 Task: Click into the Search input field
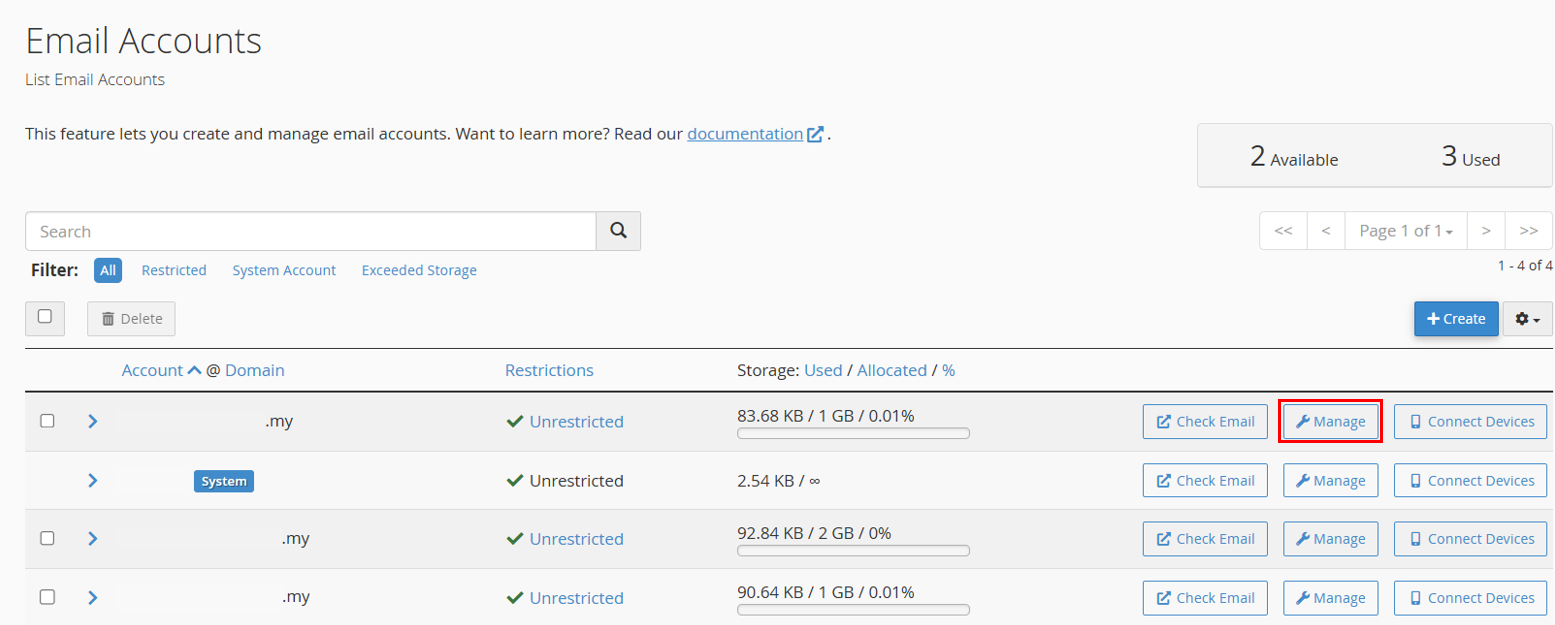tap(310, 231)
